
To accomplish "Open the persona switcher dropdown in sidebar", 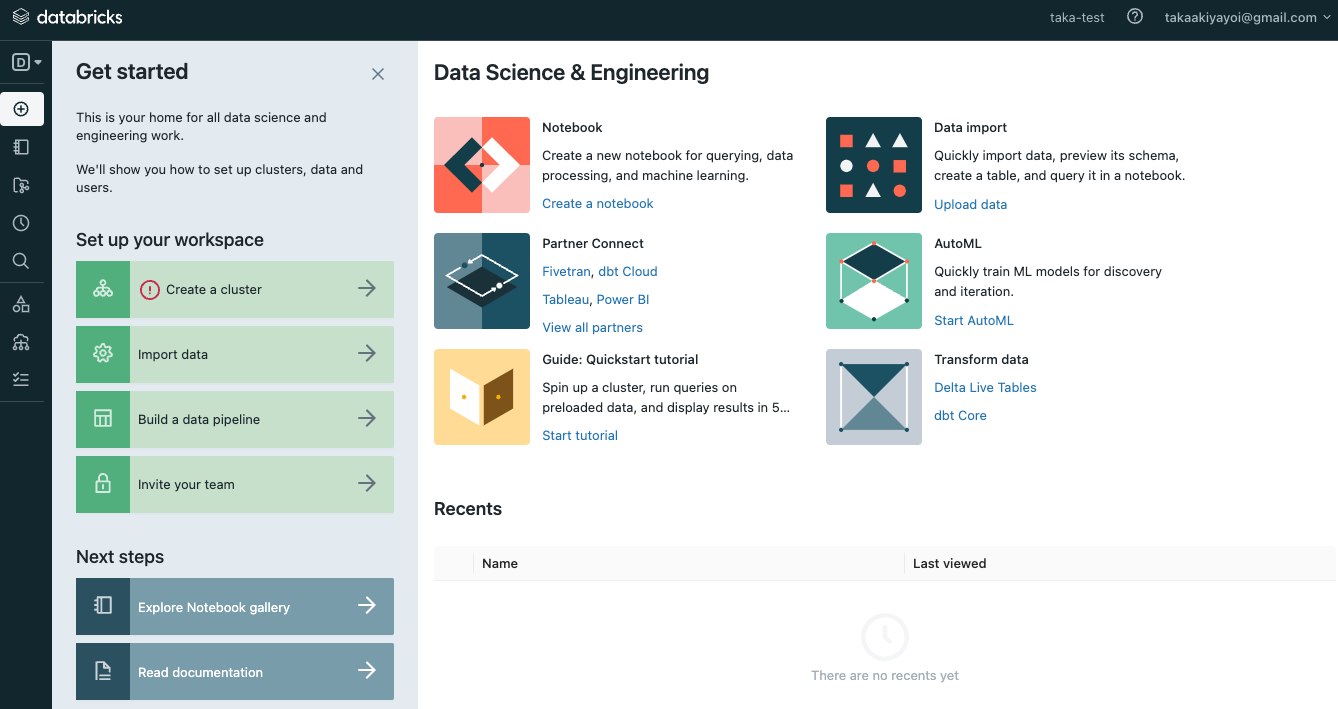I will pos(26,63).
